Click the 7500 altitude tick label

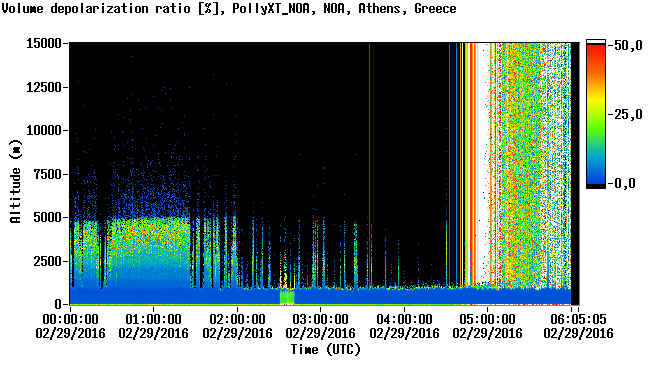click(48, 174)
